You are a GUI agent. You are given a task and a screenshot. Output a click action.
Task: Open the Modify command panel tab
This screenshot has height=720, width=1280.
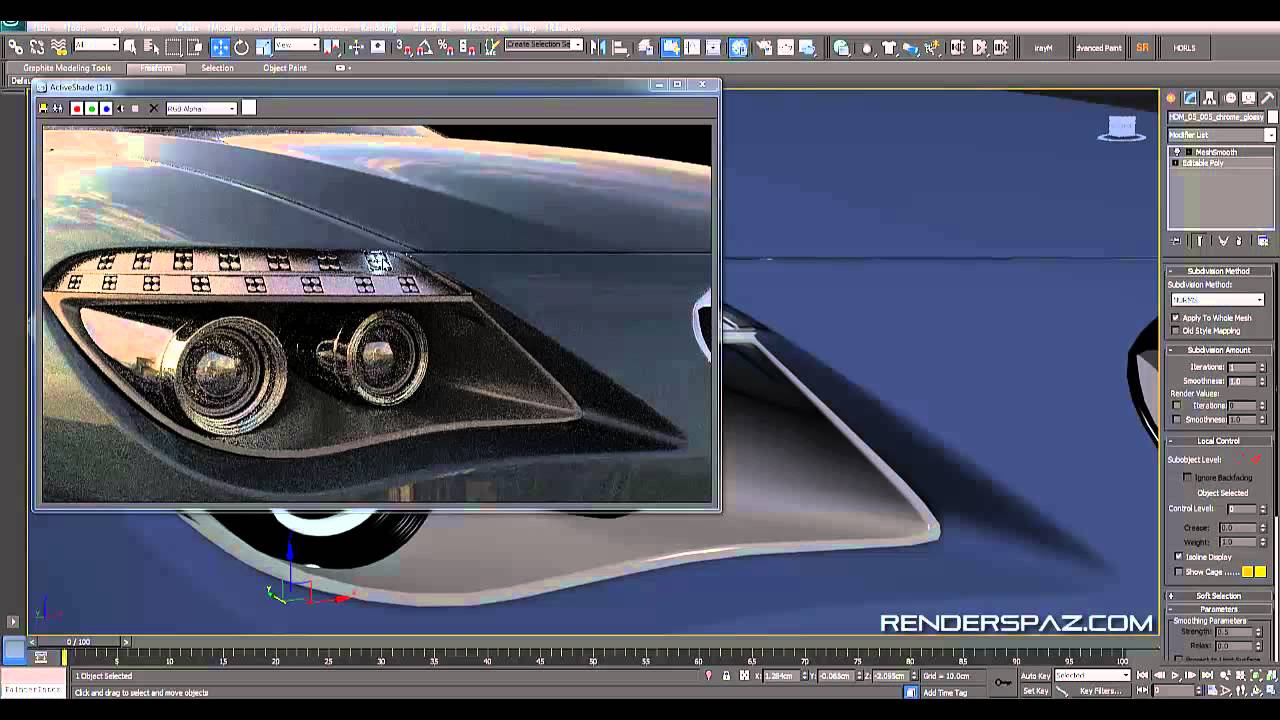click(1190, 98)
